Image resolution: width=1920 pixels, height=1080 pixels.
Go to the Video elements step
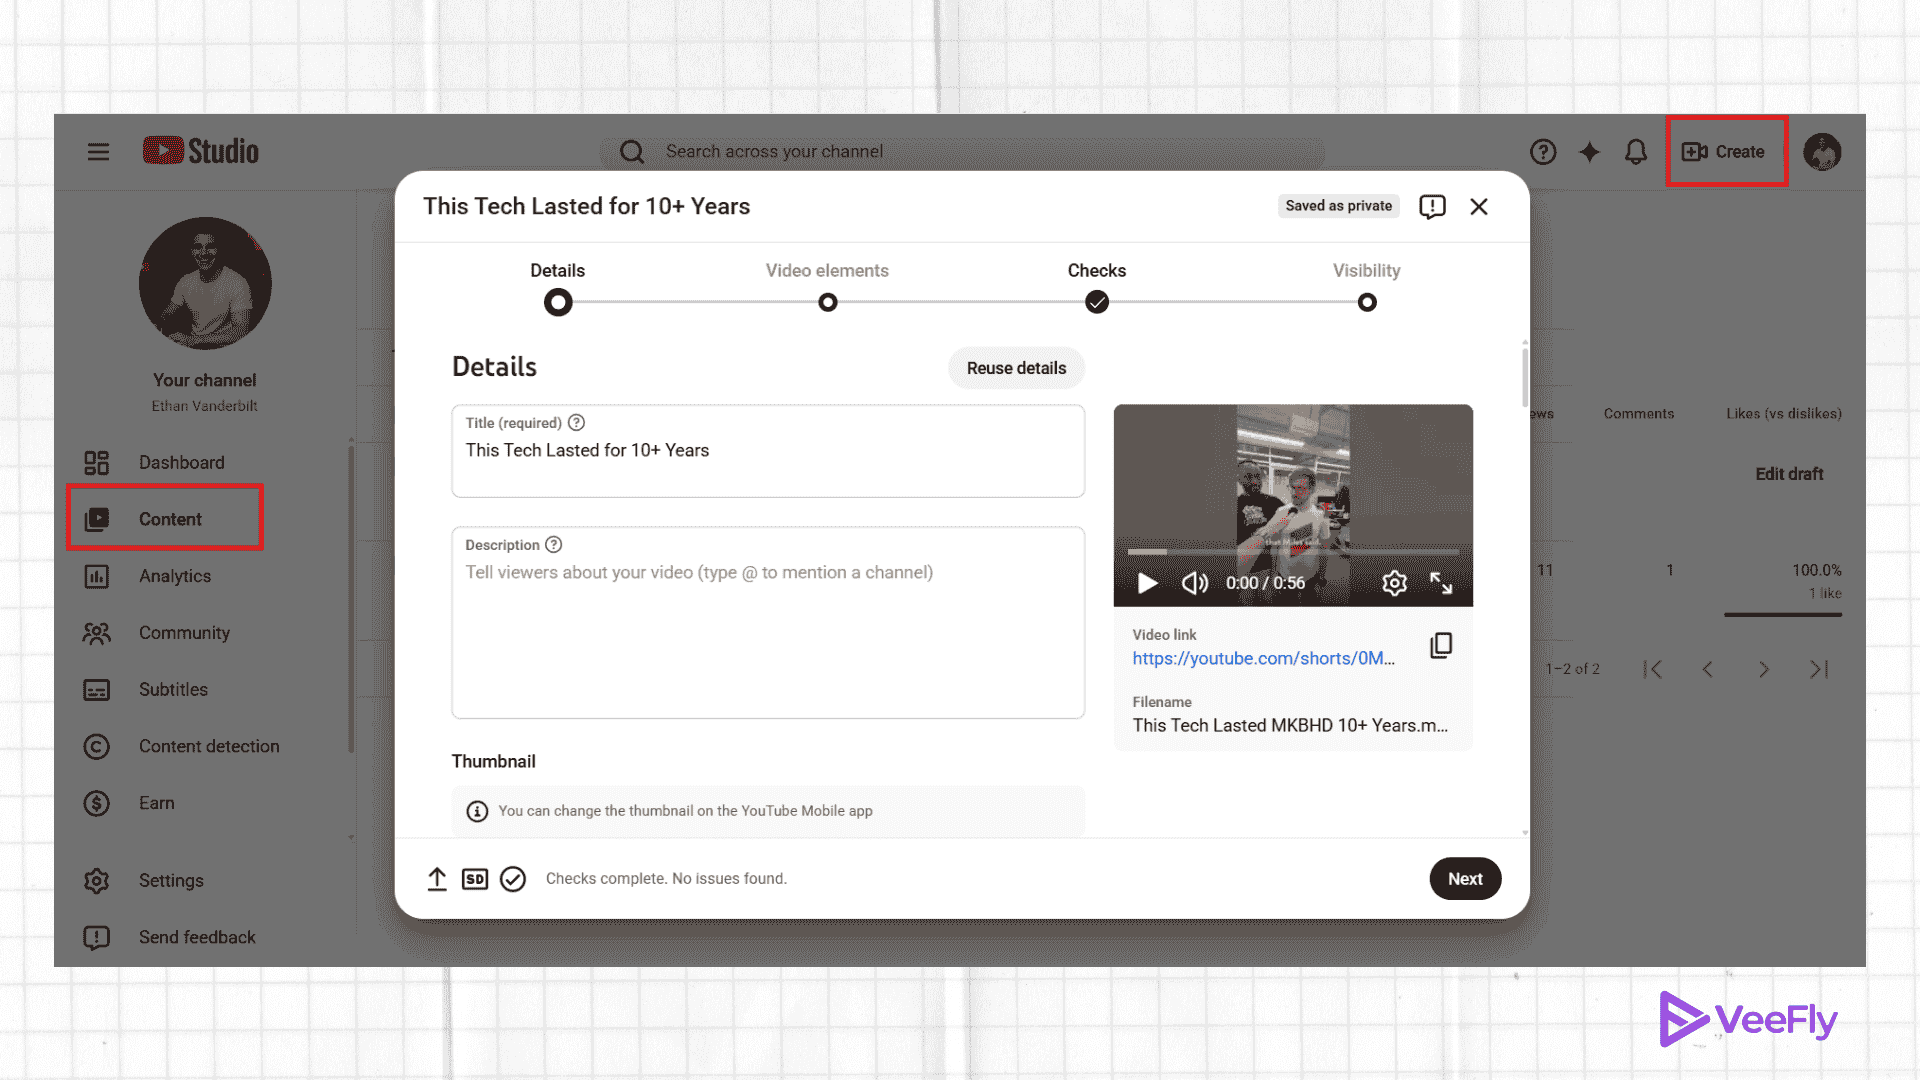click(827, 301)
